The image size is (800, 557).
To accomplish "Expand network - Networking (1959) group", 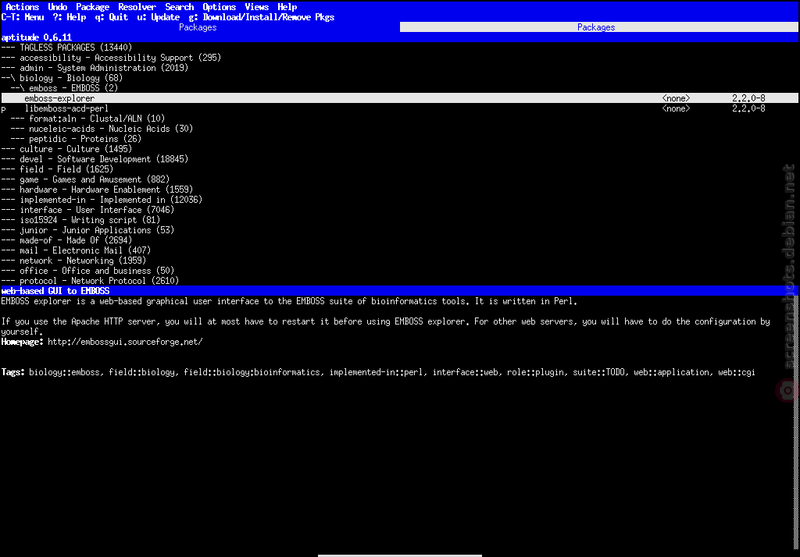I will 73,261.
